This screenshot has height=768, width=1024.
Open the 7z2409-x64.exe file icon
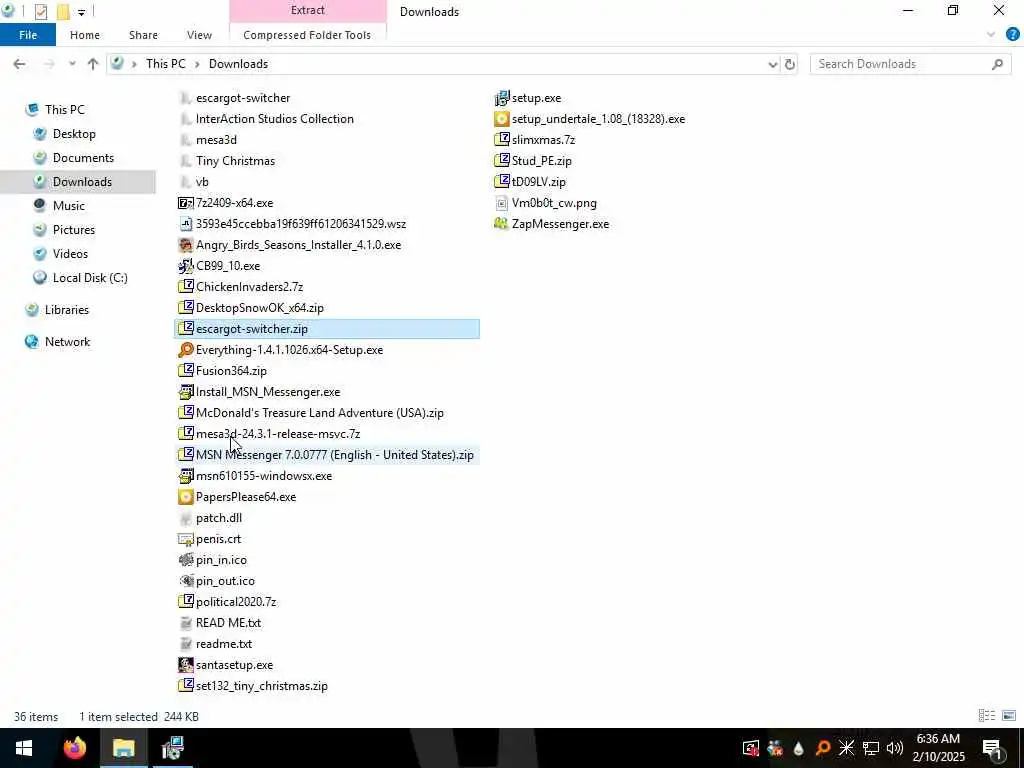click(185, 203)
